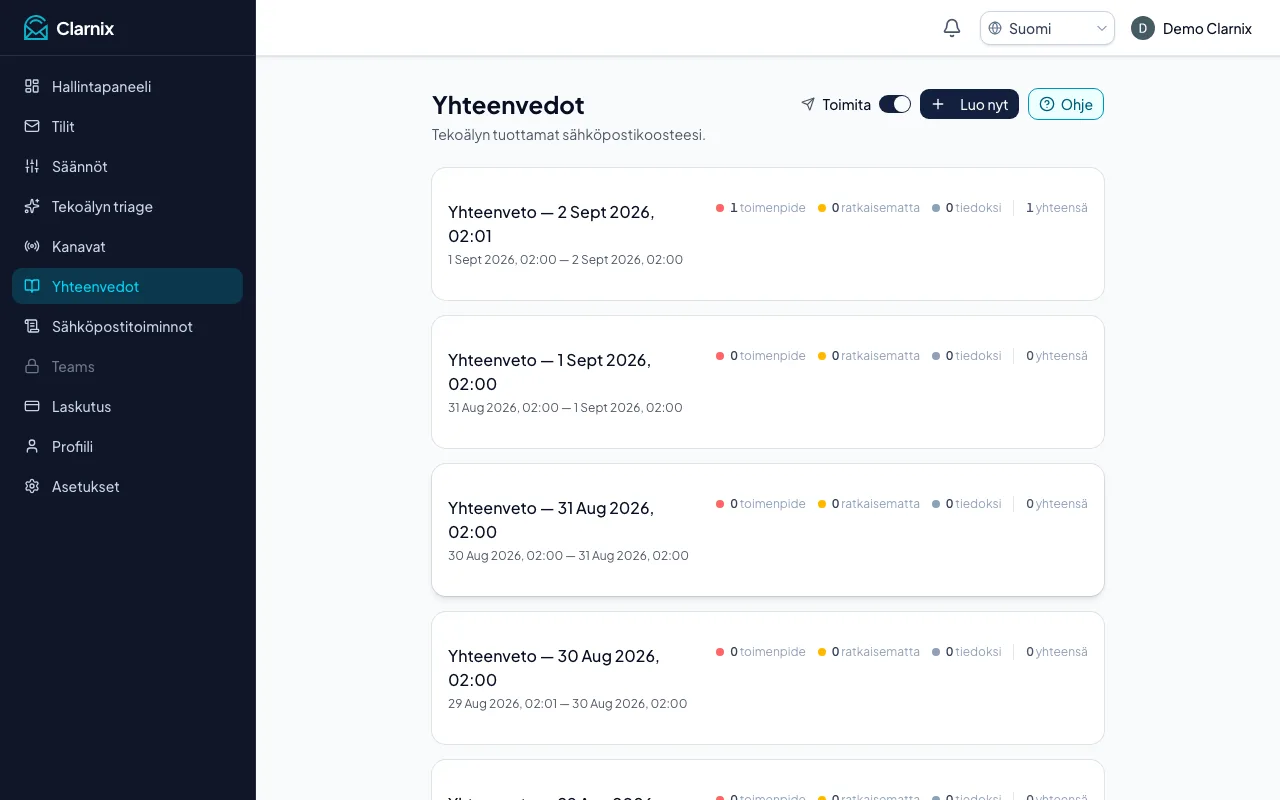Click the Hallintapaneeli dashboard grid icon
The image size is (1280, 800).
[x=32, y=86]
